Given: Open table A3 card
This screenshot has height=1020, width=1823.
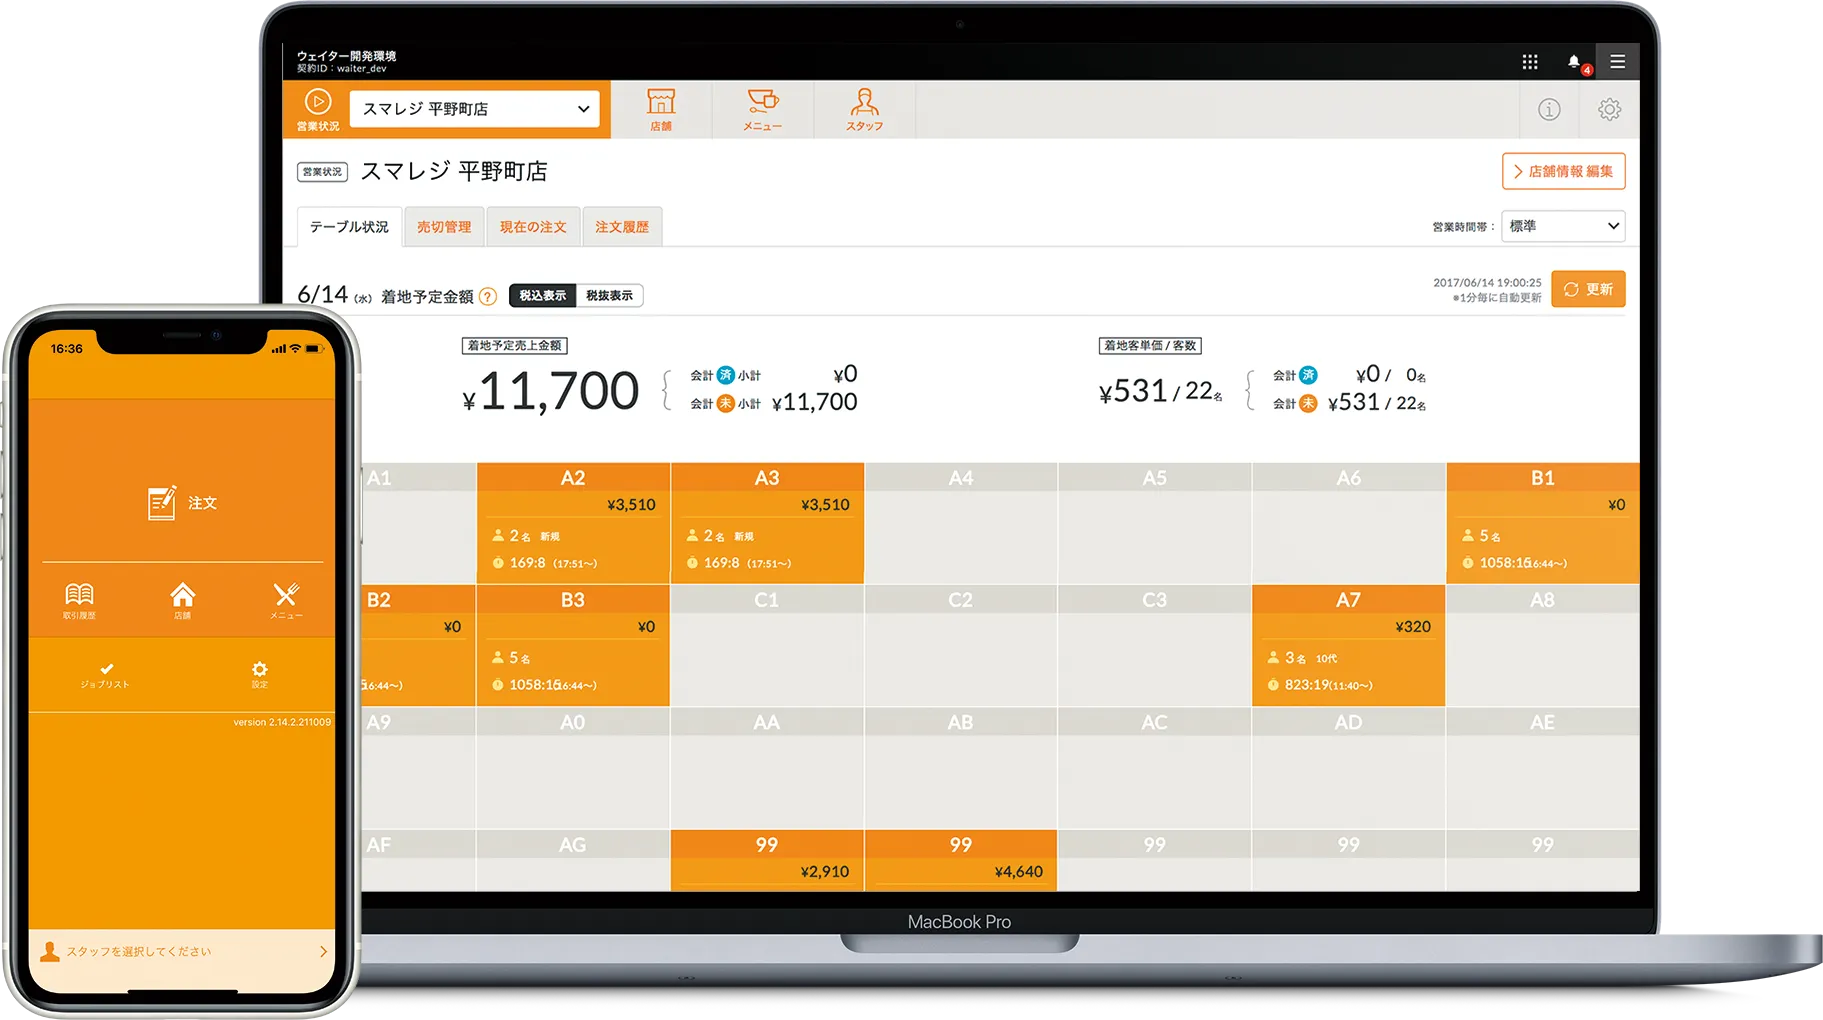Looking at the screenshot, I should [767, 523].
